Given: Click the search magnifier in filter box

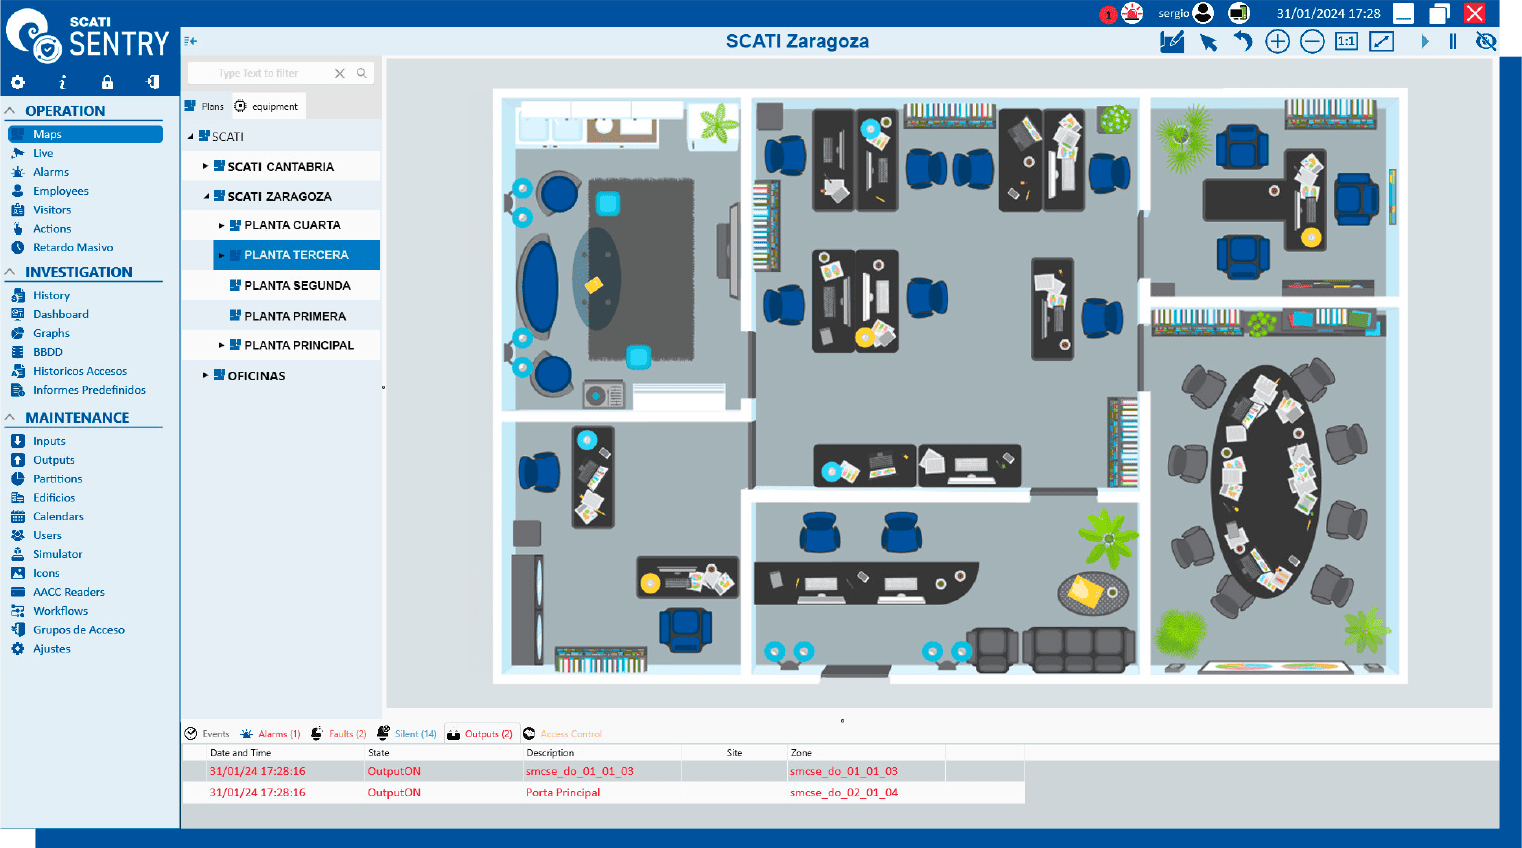Looking at the screenshot, I should (x=362, y=73).
